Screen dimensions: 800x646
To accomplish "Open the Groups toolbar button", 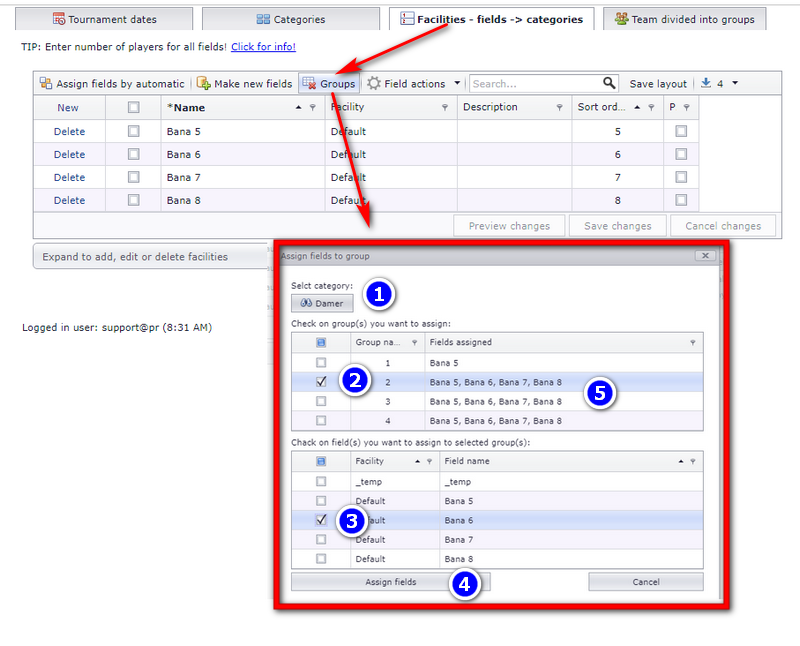I will pyautogui.click(x=329, y=84).
